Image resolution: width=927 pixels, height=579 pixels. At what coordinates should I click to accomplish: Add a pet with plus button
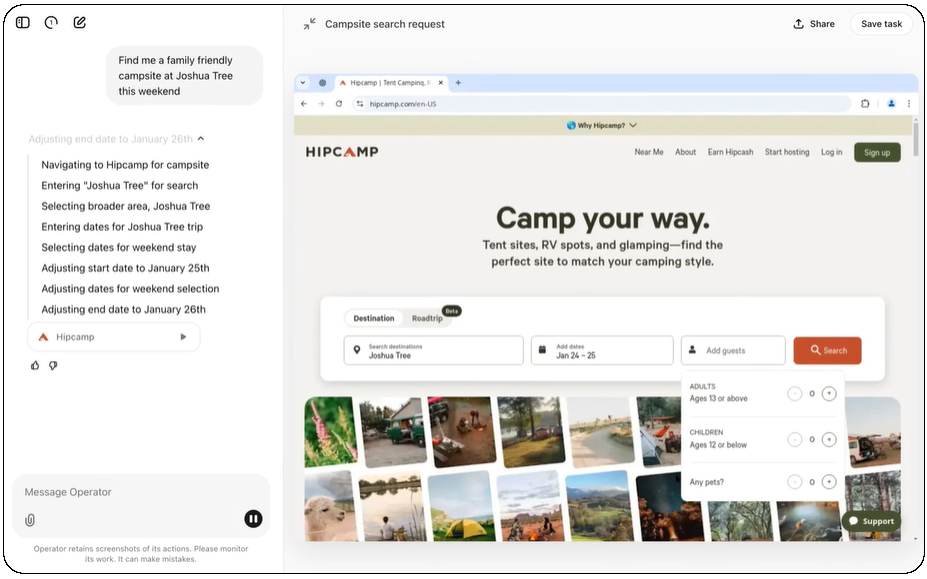(828, 482)
